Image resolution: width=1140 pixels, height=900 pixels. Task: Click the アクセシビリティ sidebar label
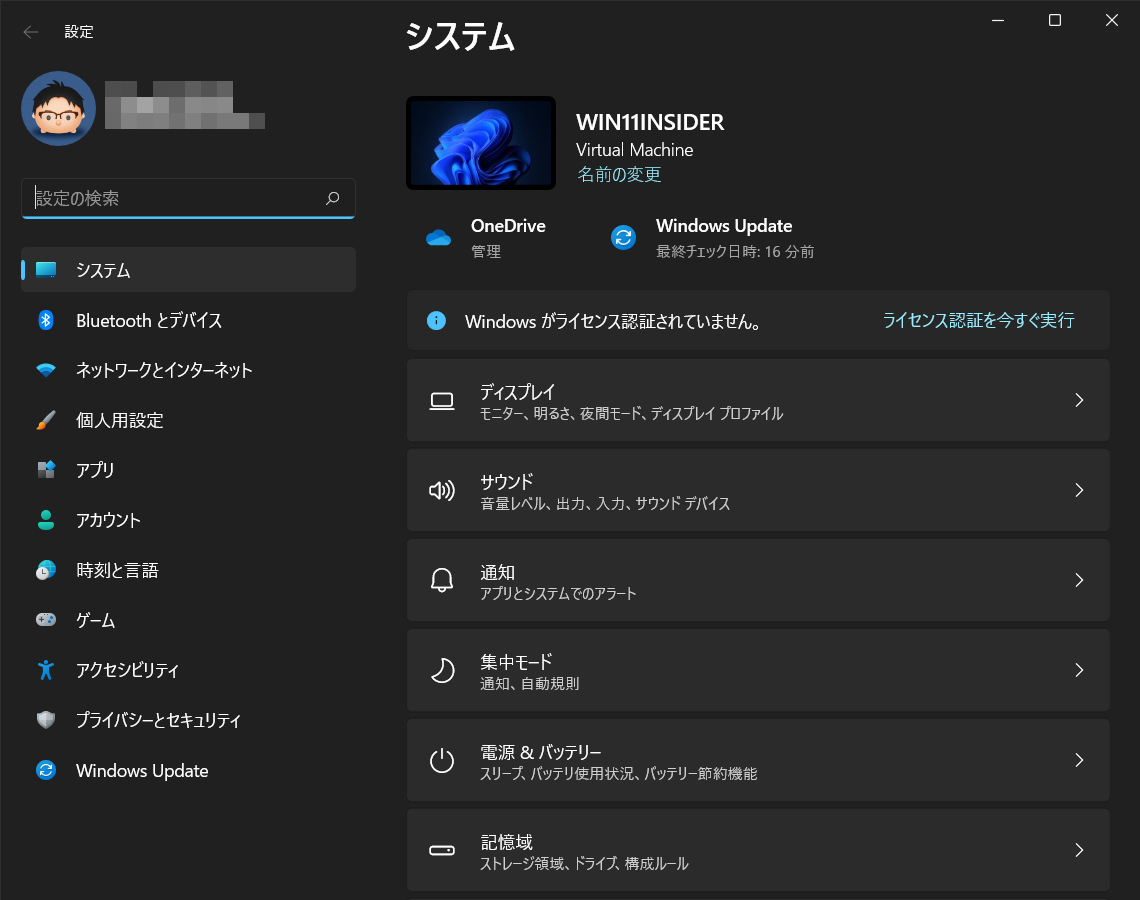(127, 670)
